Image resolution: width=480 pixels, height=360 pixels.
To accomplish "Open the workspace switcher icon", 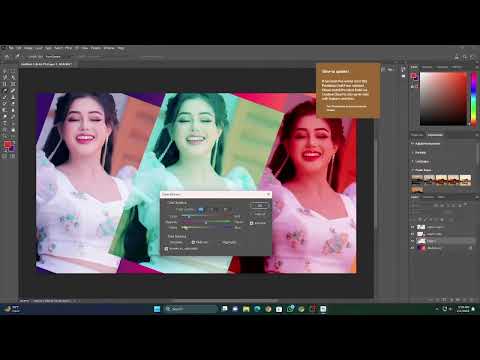I will point(473,57).
